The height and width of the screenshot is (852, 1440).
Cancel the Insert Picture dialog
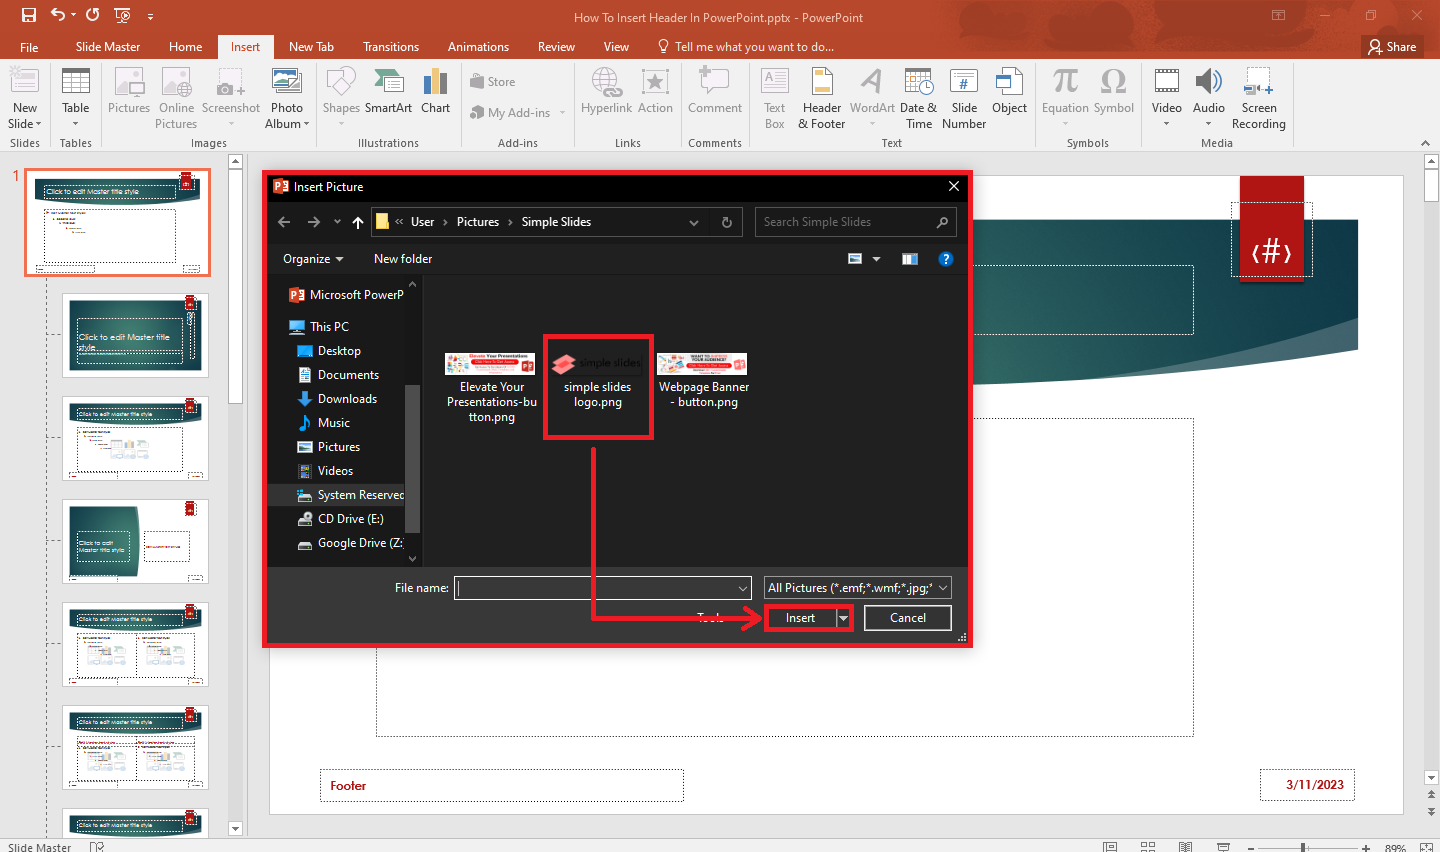click(906, 617)
